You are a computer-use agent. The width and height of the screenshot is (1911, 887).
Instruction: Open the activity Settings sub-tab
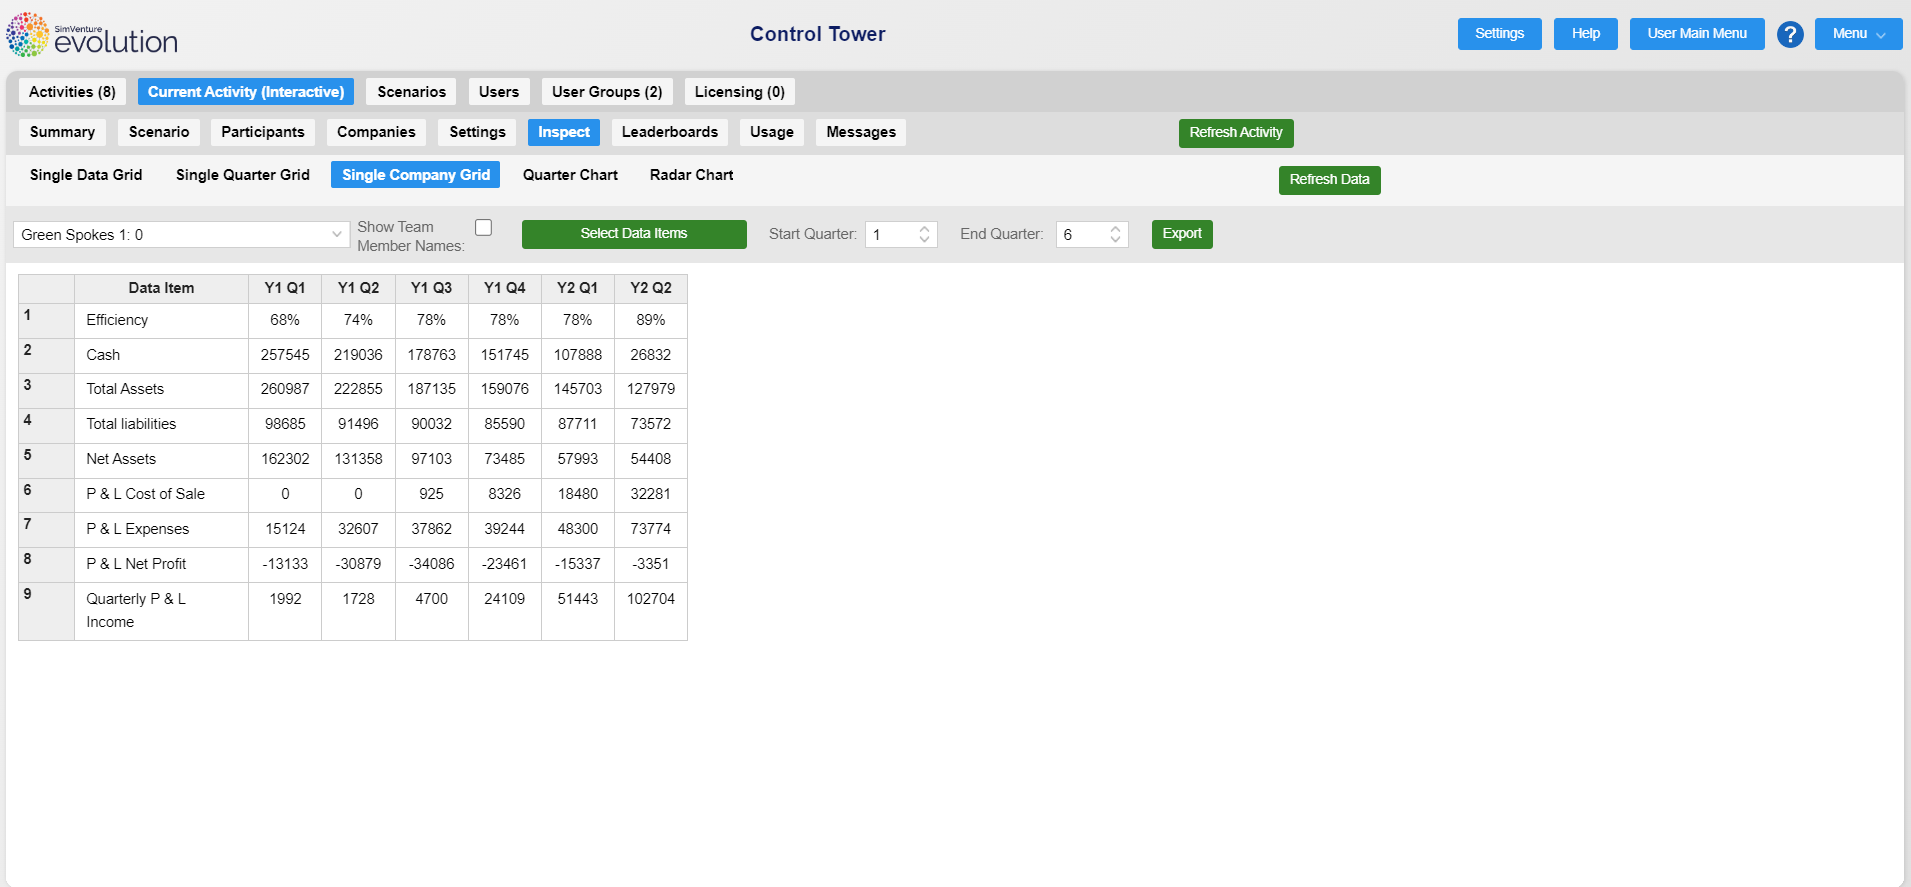click(x=477, y=132)
